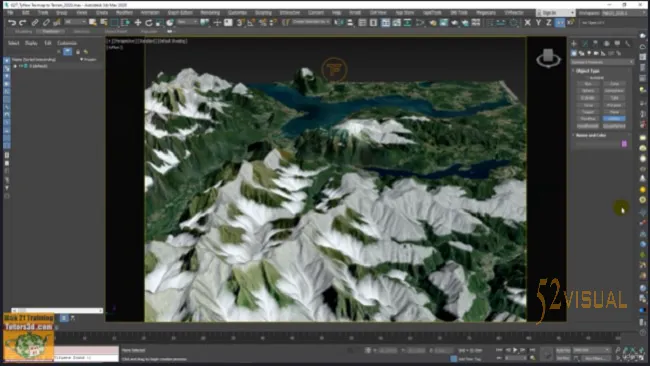This screenshot has width=650, height=366.
Task: Select the Select and Move tool
Action: 138,22
